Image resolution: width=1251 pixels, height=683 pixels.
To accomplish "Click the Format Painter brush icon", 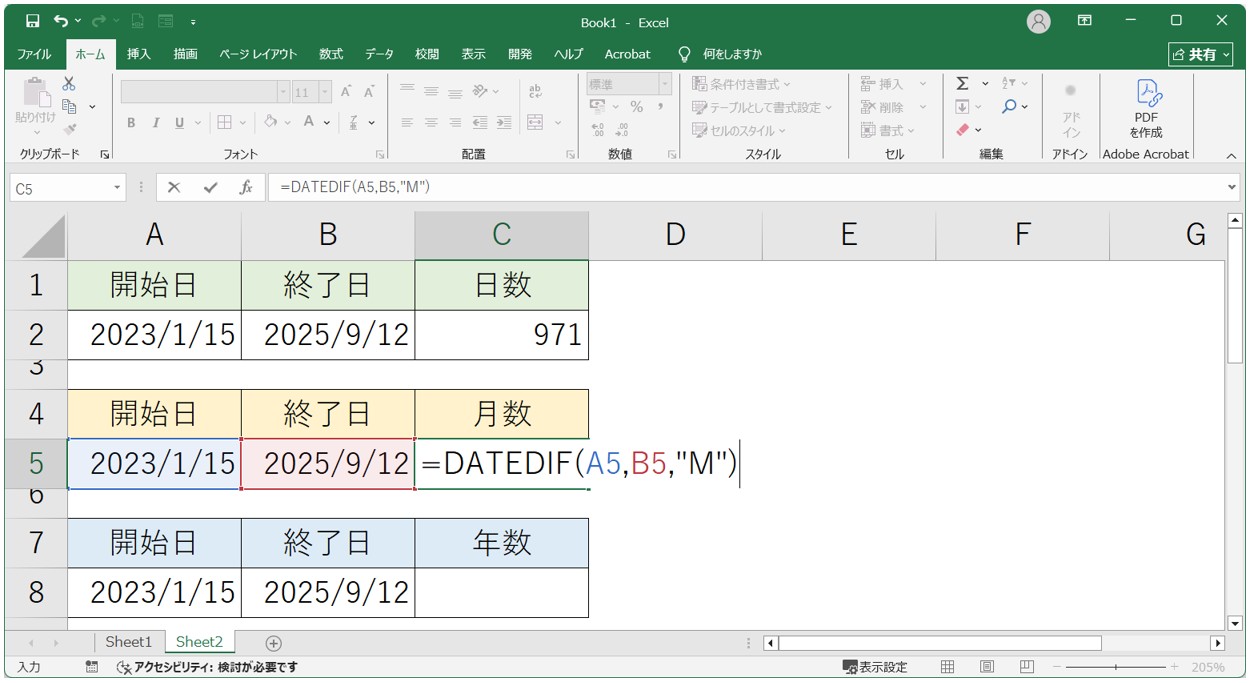I will pos(69,129).
